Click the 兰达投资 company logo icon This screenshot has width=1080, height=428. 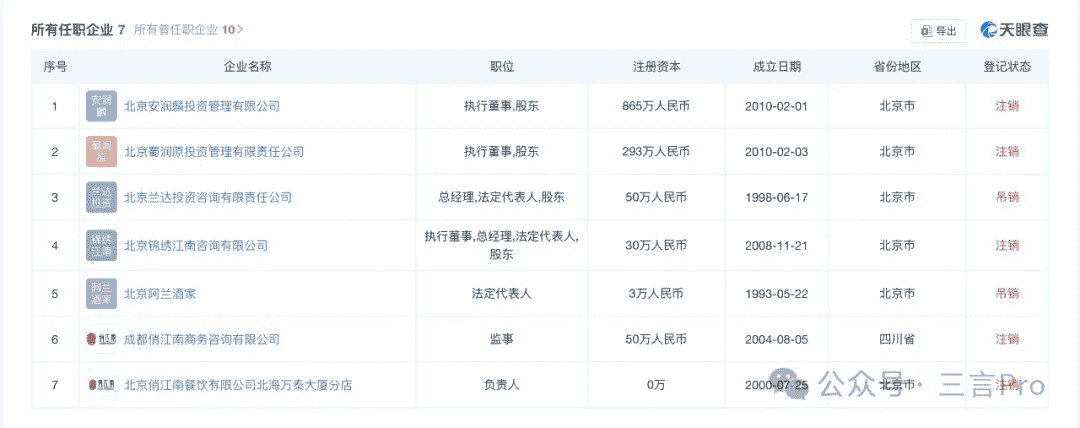pos(101,198)
